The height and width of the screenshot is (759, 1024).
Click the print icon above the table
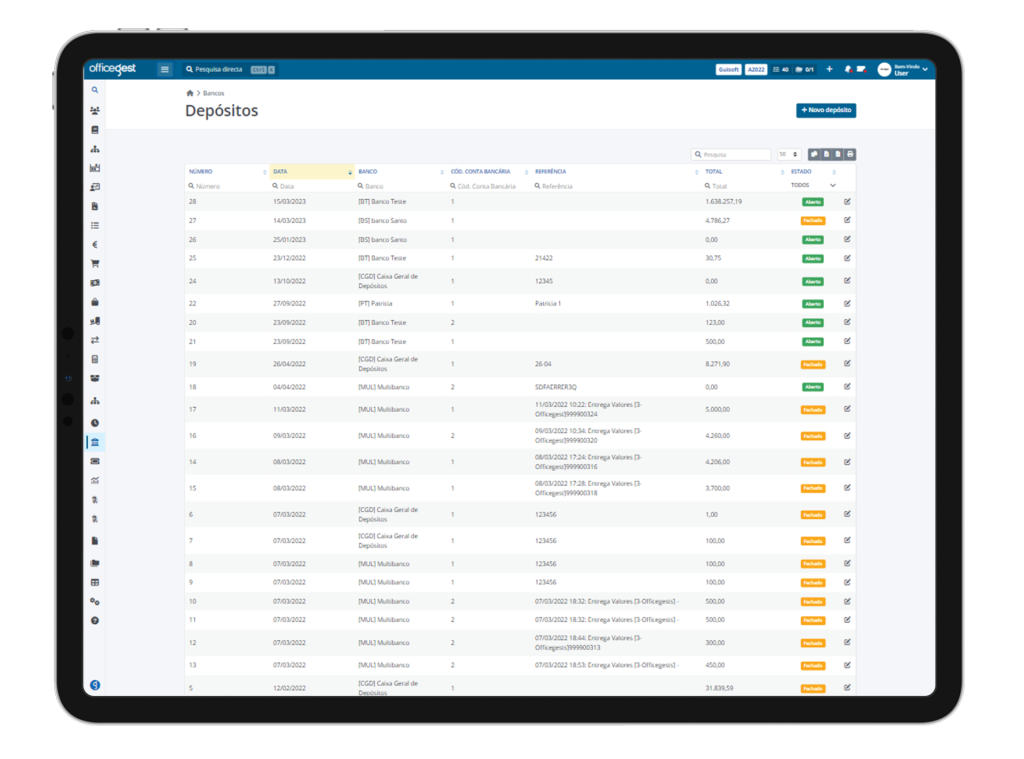coord(850,154)
